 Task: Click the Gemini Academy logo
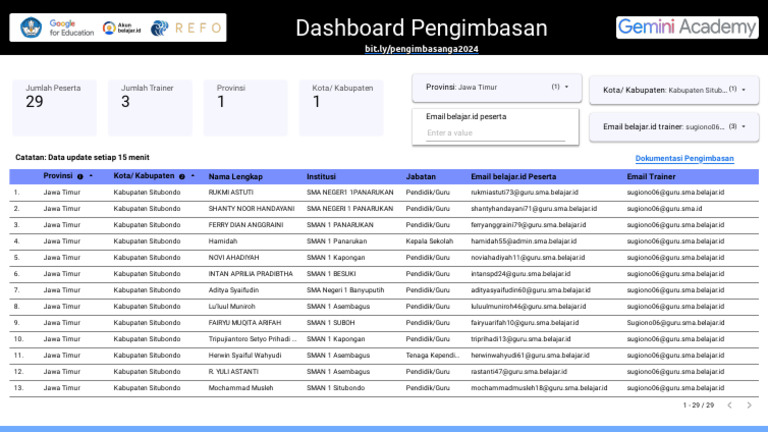pos(687,27)
